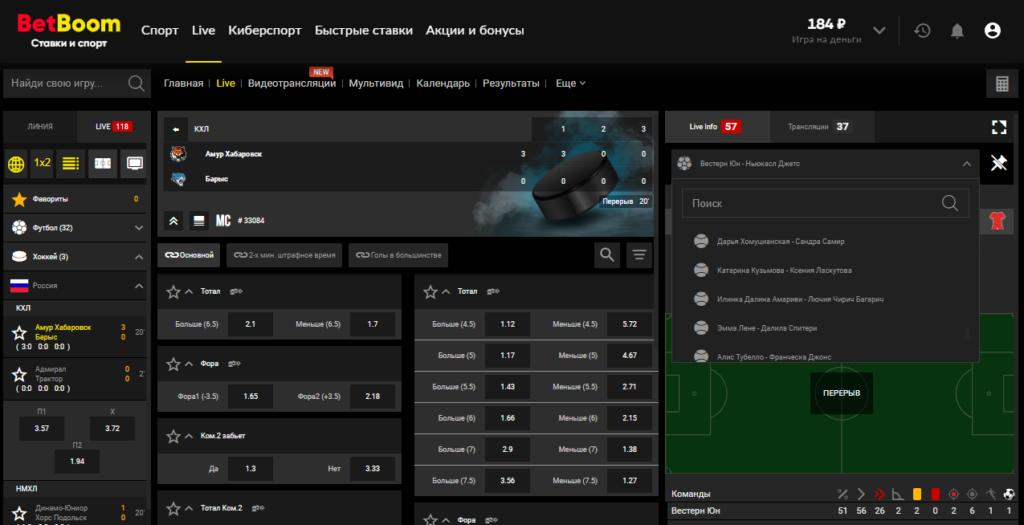The width and height of the screenshot is (1024, 525).
Task: Open Киберспорт in top menu
Action: pyautogui.click(x=265, y=31)
